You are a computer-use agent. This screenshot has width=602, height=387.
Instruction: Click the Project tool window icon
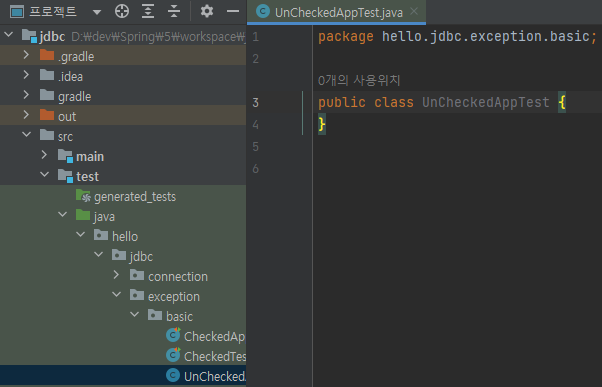click(17, 12)
